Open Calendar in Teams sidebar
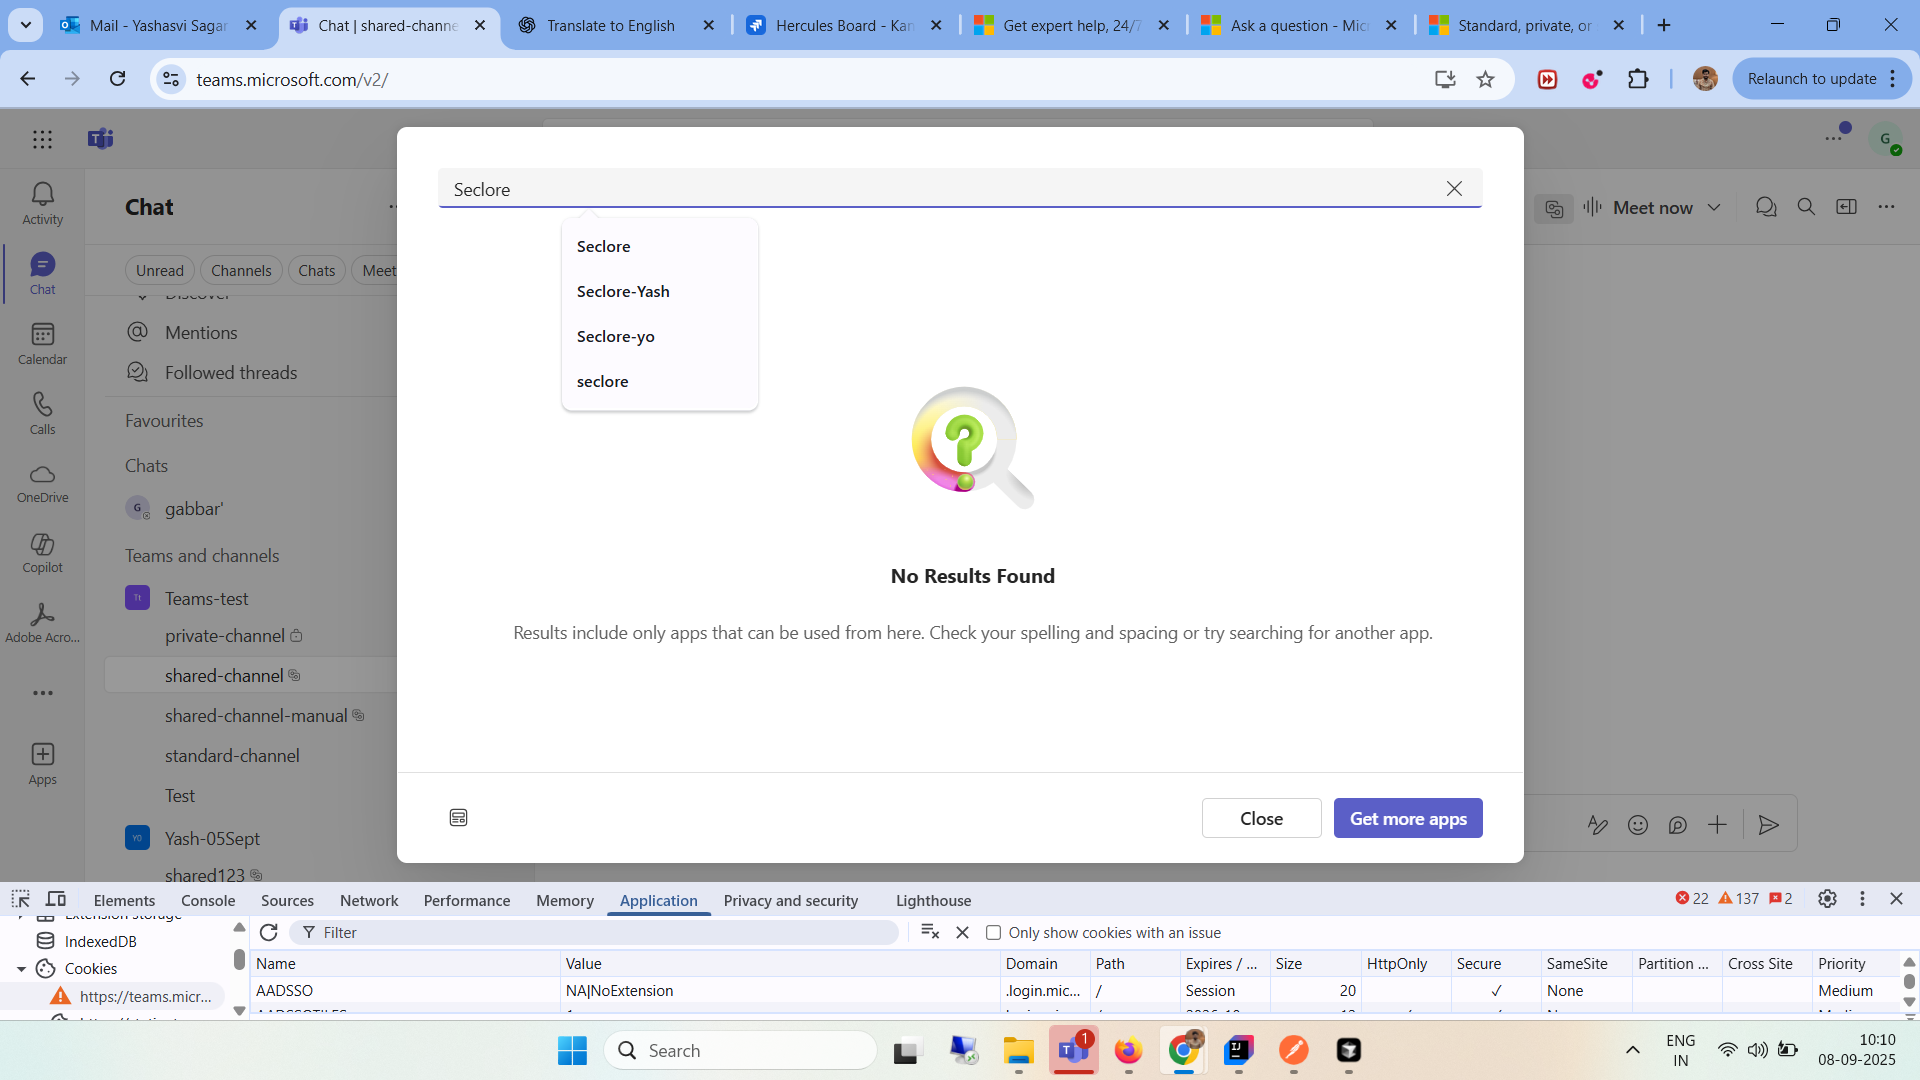Screen dimensions: 1920x1080 coord(42,343)
